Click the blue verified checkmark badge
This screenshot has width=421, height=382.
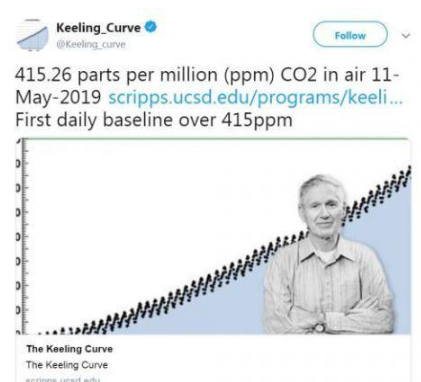pyautogui.click(x=151, y=27)
